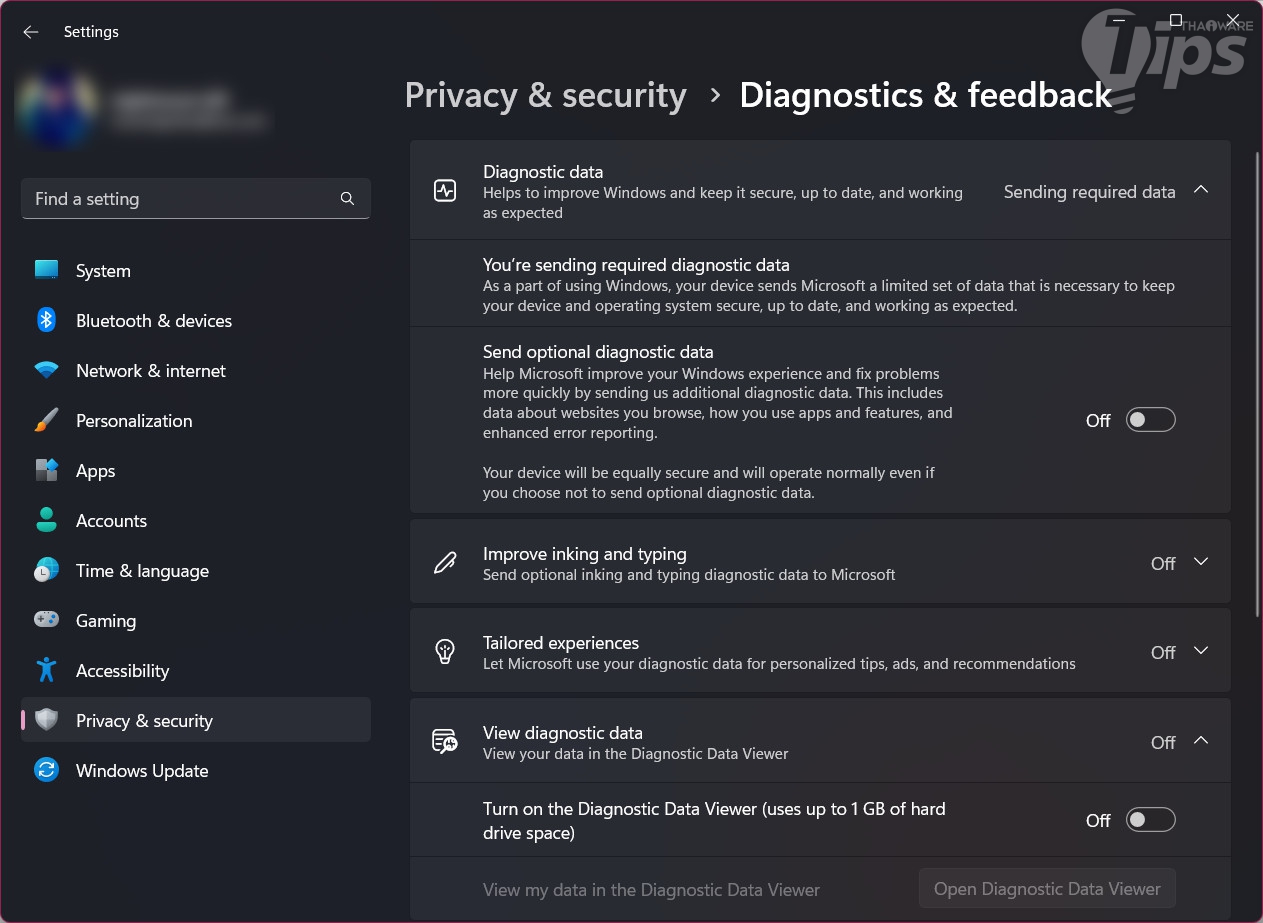
Task: Collapse the Diagnostic data section
Action: [x=1201, y=190]
